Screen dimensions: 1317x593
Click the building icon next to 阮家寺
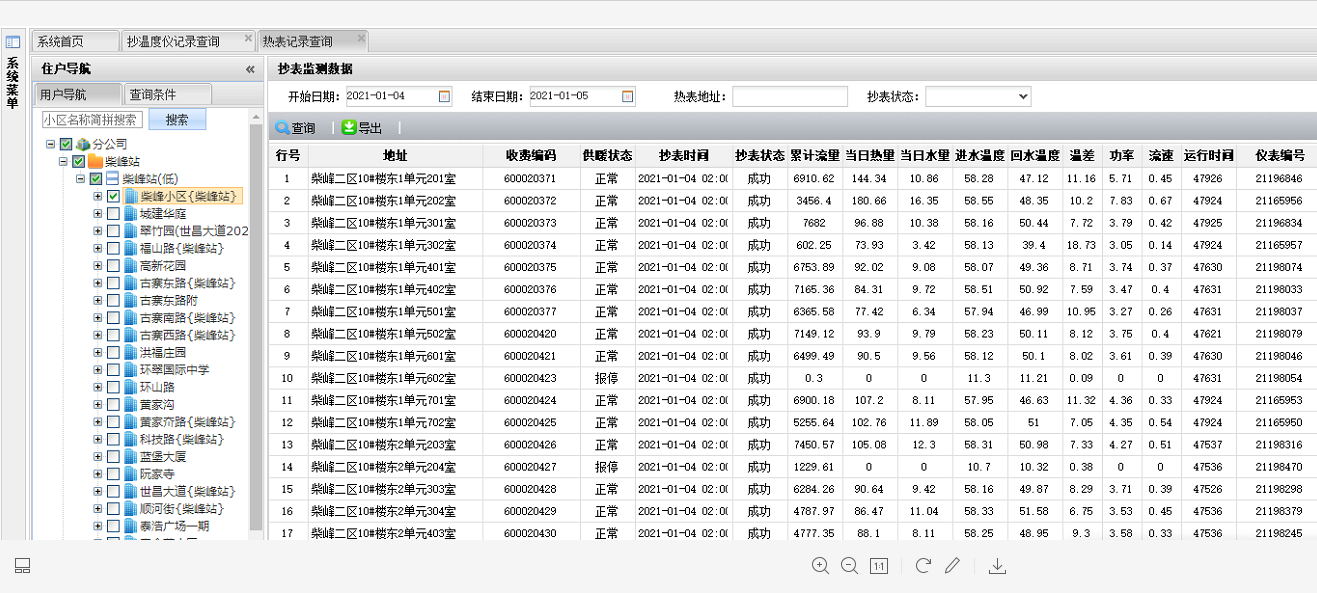[x=131, y=474]
